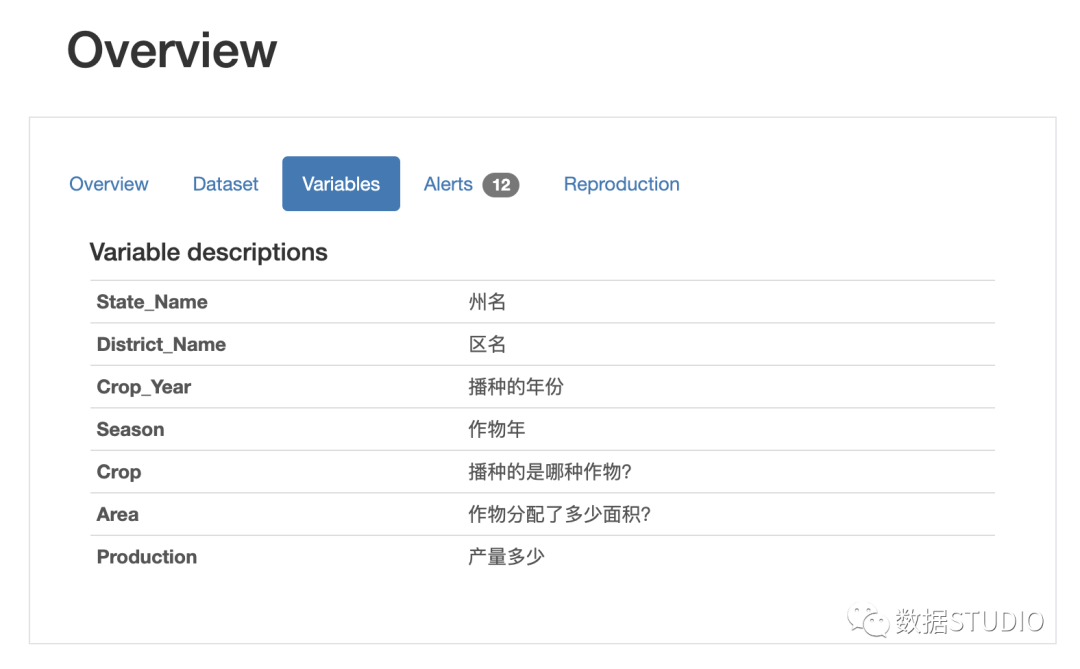
Task: Click the Crop variable name cell
Action: (118, 472)
